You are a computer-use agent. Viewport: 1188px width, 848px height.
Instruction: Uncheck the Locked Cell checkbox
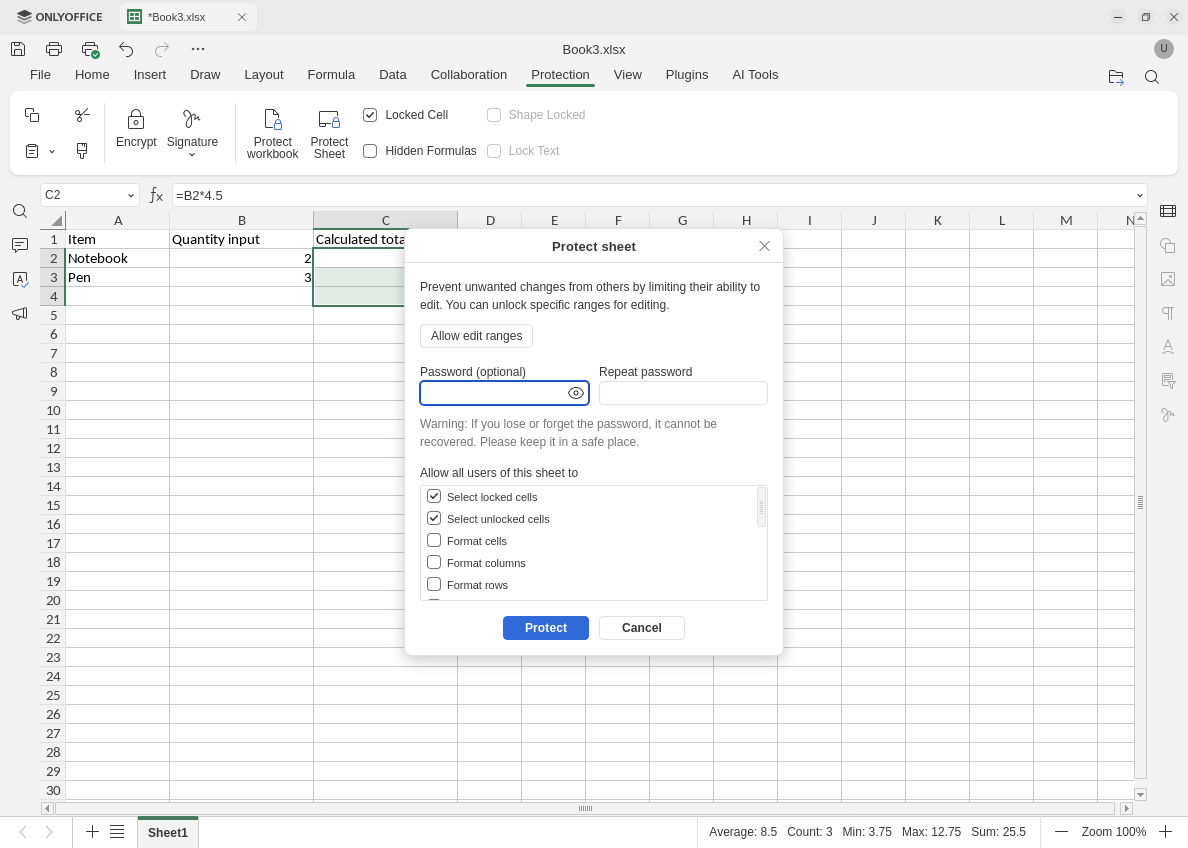(370, 114)
